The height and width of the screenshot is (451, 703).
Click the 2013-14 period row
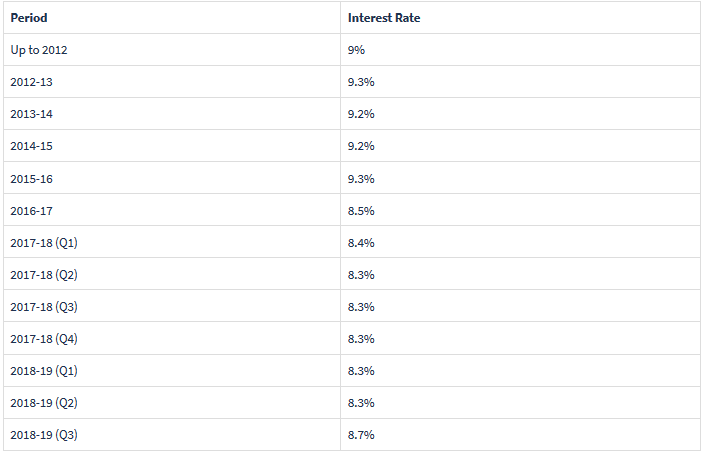click(x=31, y=114)
